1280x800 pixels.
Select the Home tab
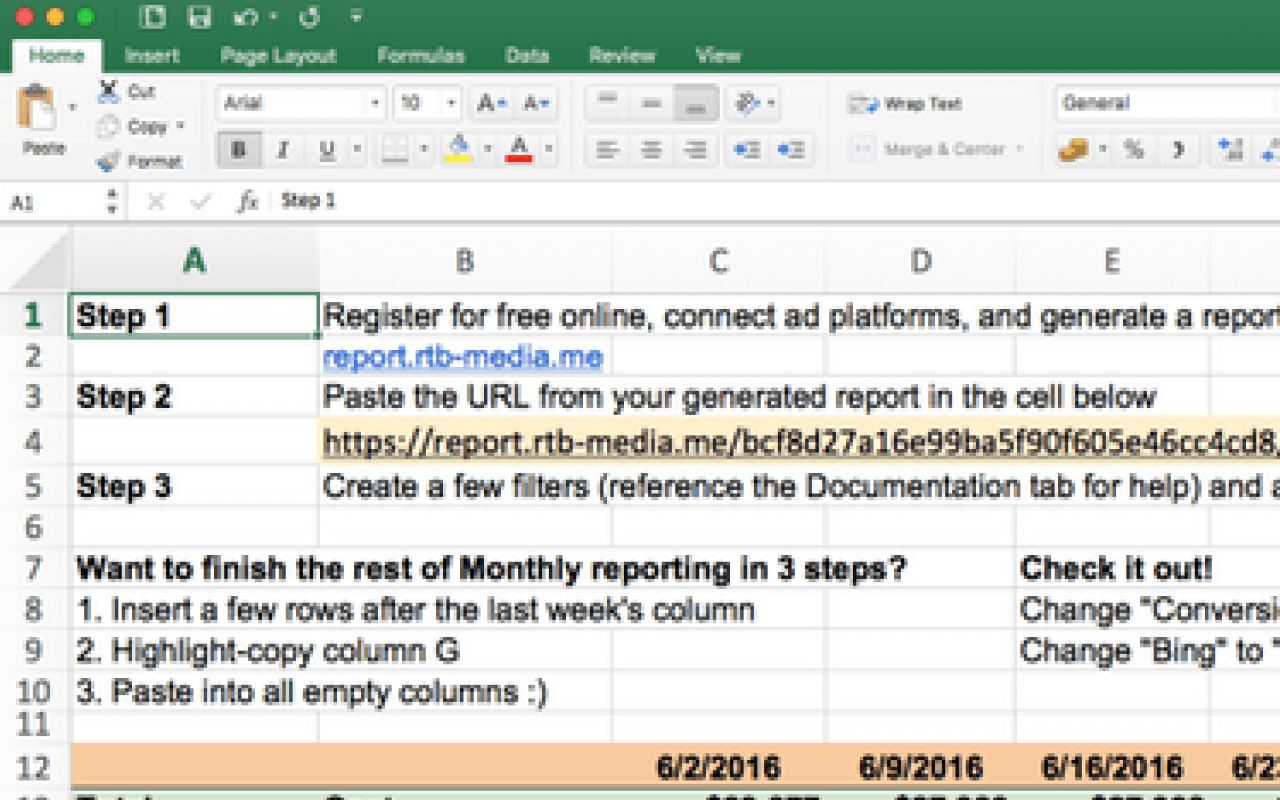pyautogui.click(x=56, y=56)
